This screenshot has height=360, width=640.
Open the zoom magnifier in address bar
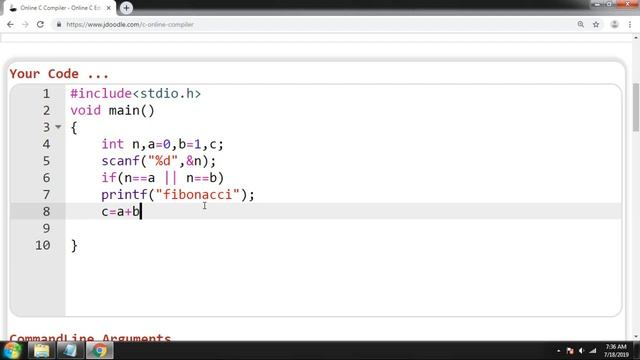pos(580,24)
